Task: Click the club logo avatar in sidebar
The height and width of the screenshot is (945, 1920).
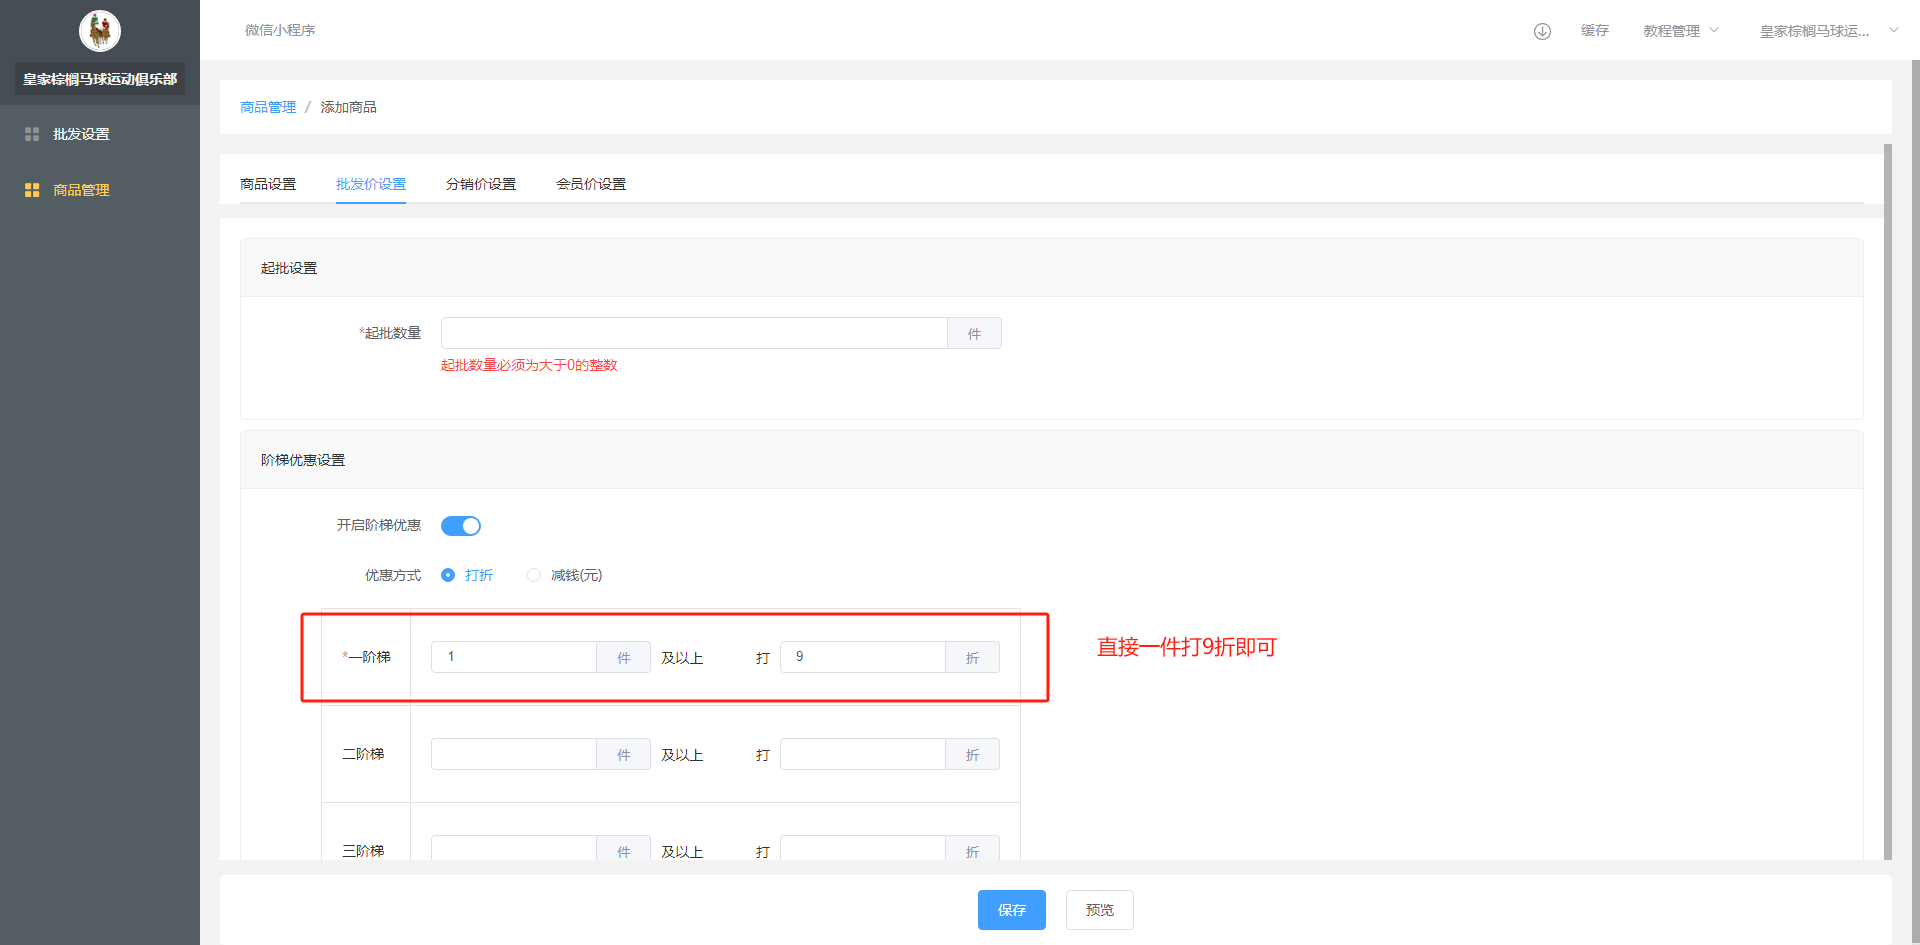Action: (x=100, y=31)
